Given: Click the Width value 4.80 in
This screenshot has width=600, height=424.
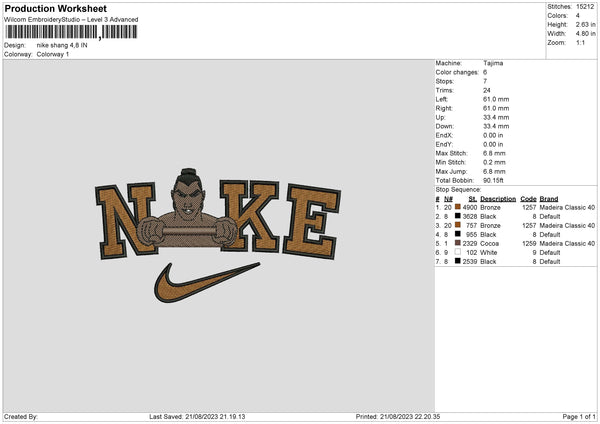Looking at the screenshot, I should pyautogui.click(x=585, y=34).
